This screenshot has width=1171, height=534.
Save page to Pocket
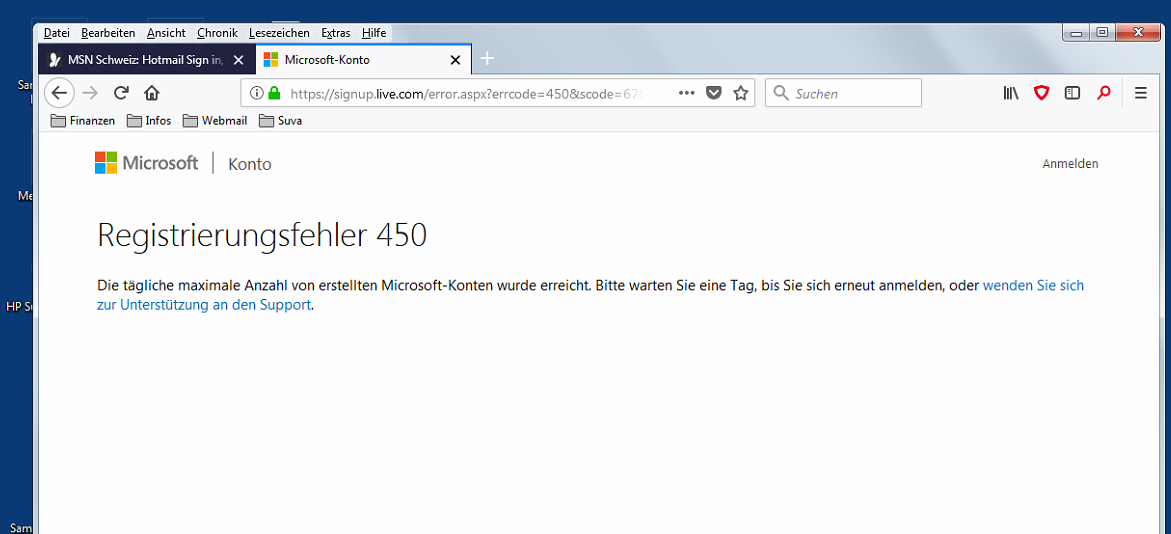click(x=714, y=93)
